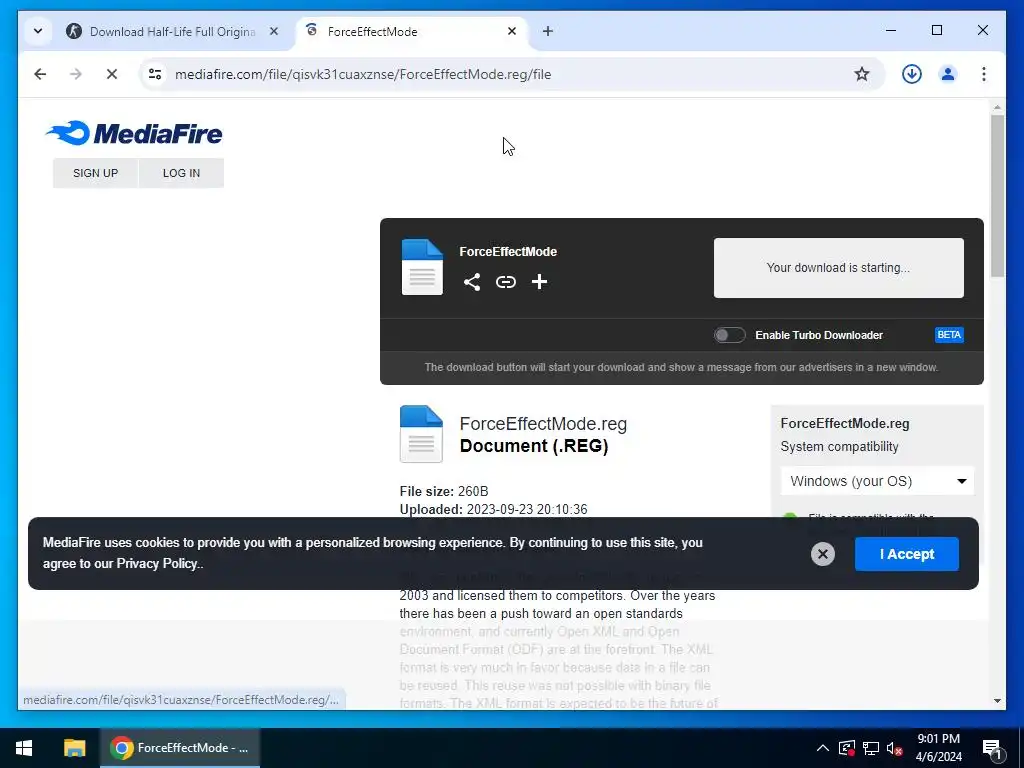The image size is (1024, 768).
Task: Click the System compatibility label
Action: click(x=839, y=447)
